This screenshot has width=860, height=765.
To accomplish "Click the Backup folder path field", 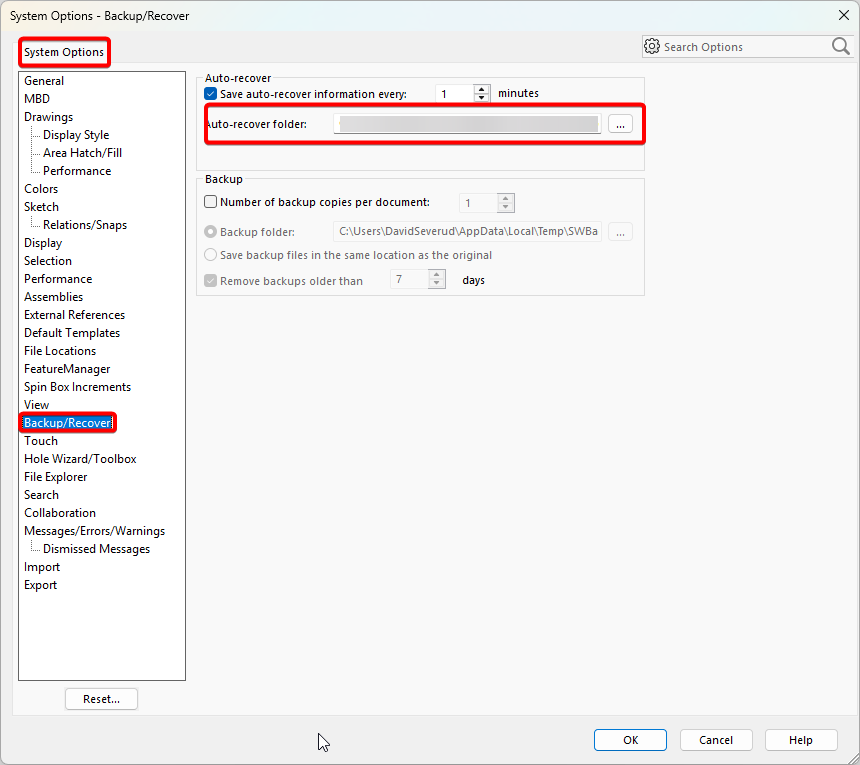I will pos(467,231).
